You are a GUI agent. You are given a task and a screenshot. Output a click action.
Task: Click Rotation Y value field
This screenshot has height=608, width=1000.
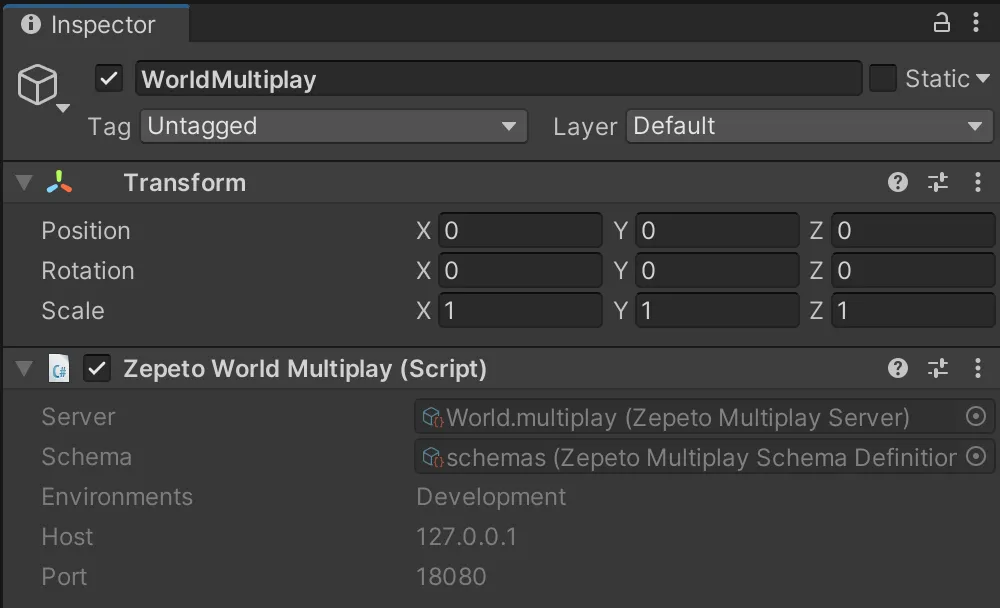click(x=717, y=271)
